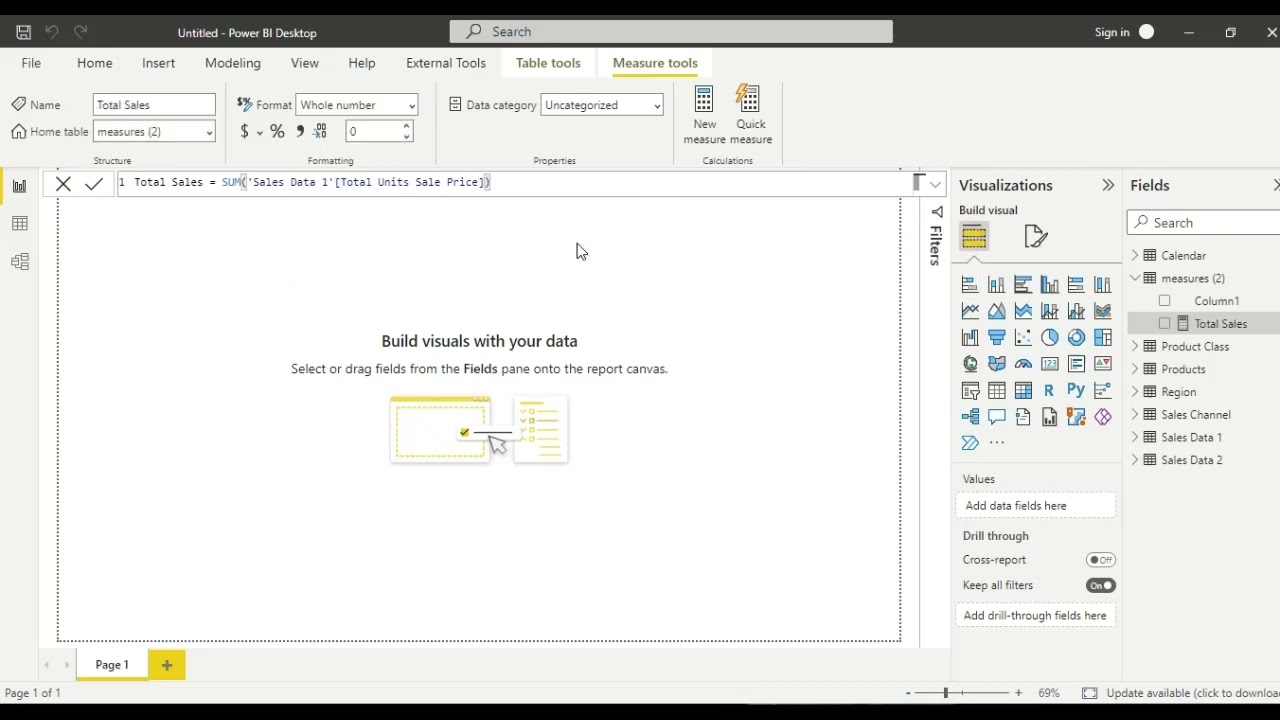Select the scatter chart visual

click(1023, 337)
